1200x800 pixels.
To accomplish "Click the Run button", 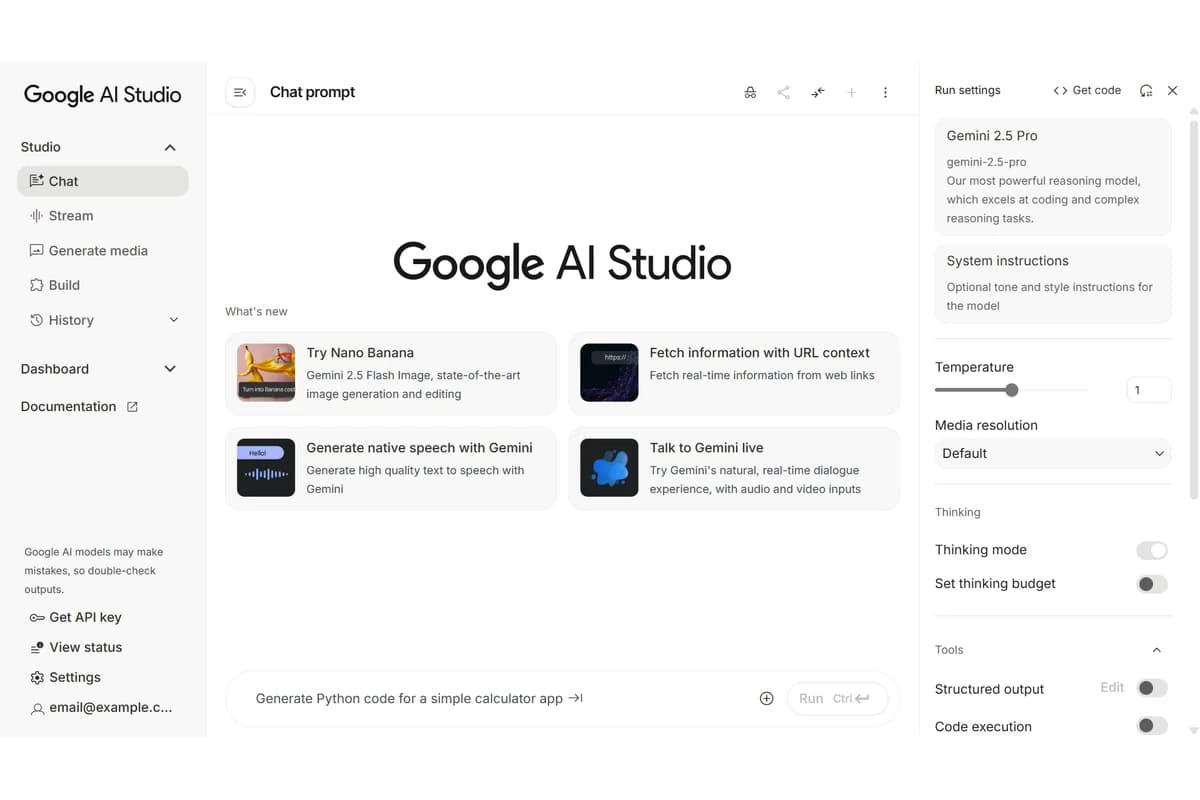I will coord(837,699).
